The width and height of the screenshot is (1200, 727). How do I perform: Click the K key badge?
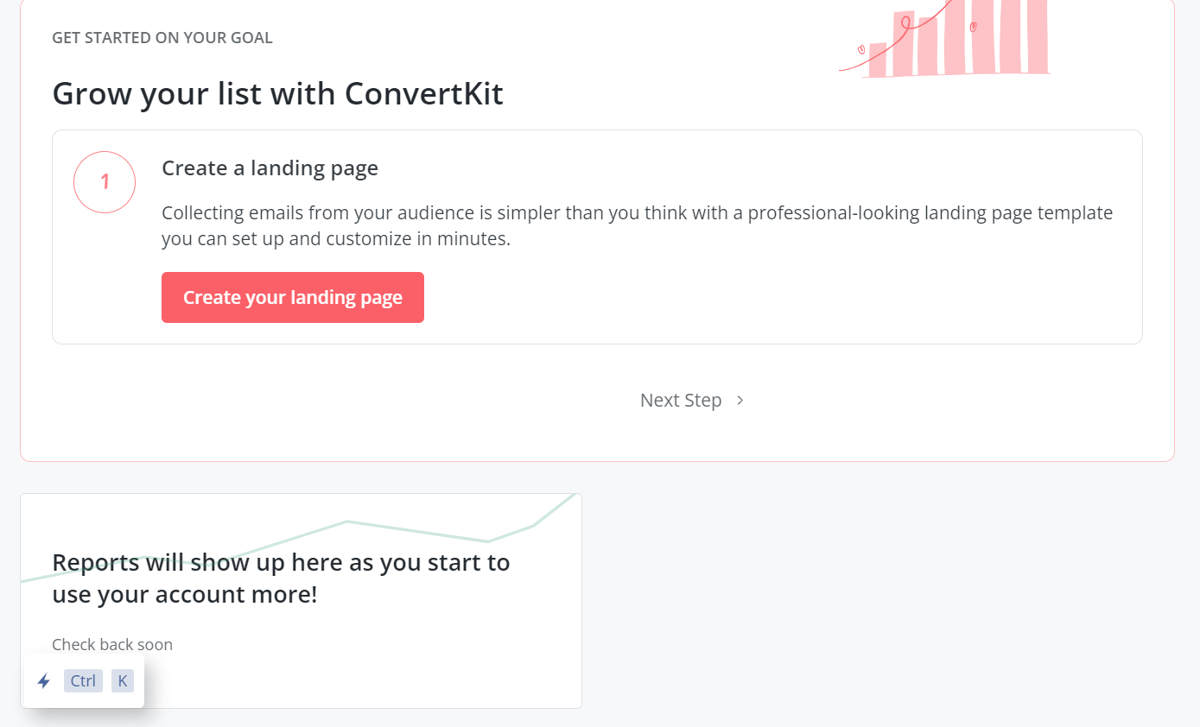coord(122,681)
